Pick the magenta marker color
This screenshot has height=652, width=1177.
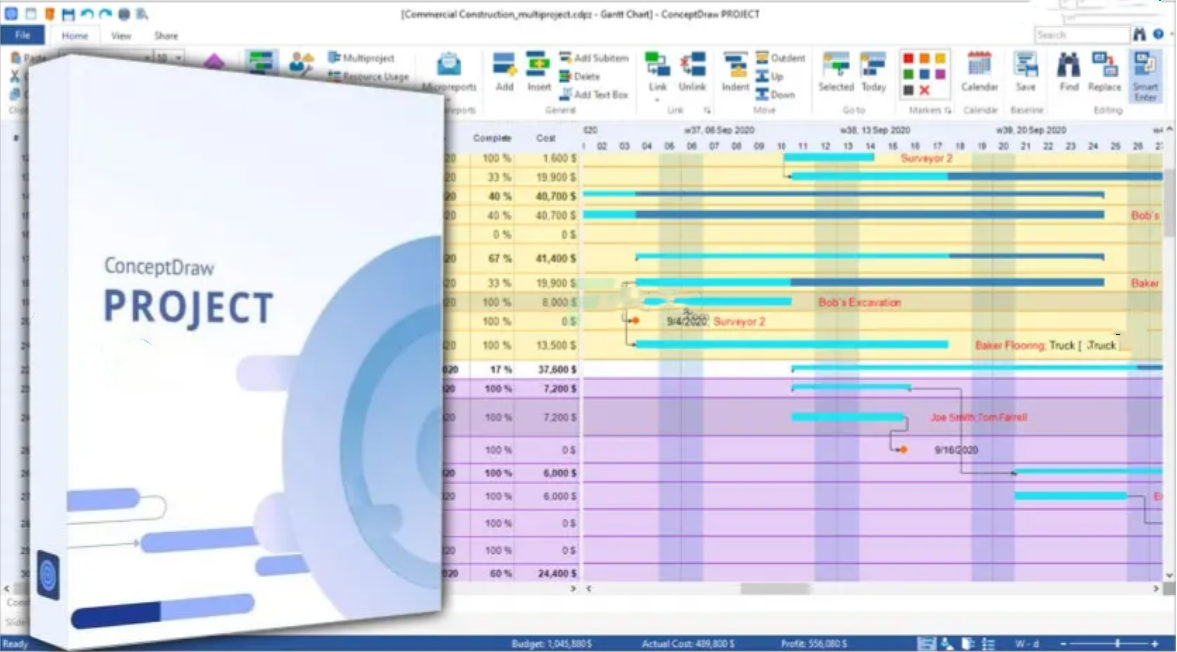click(x=940, y=74)
